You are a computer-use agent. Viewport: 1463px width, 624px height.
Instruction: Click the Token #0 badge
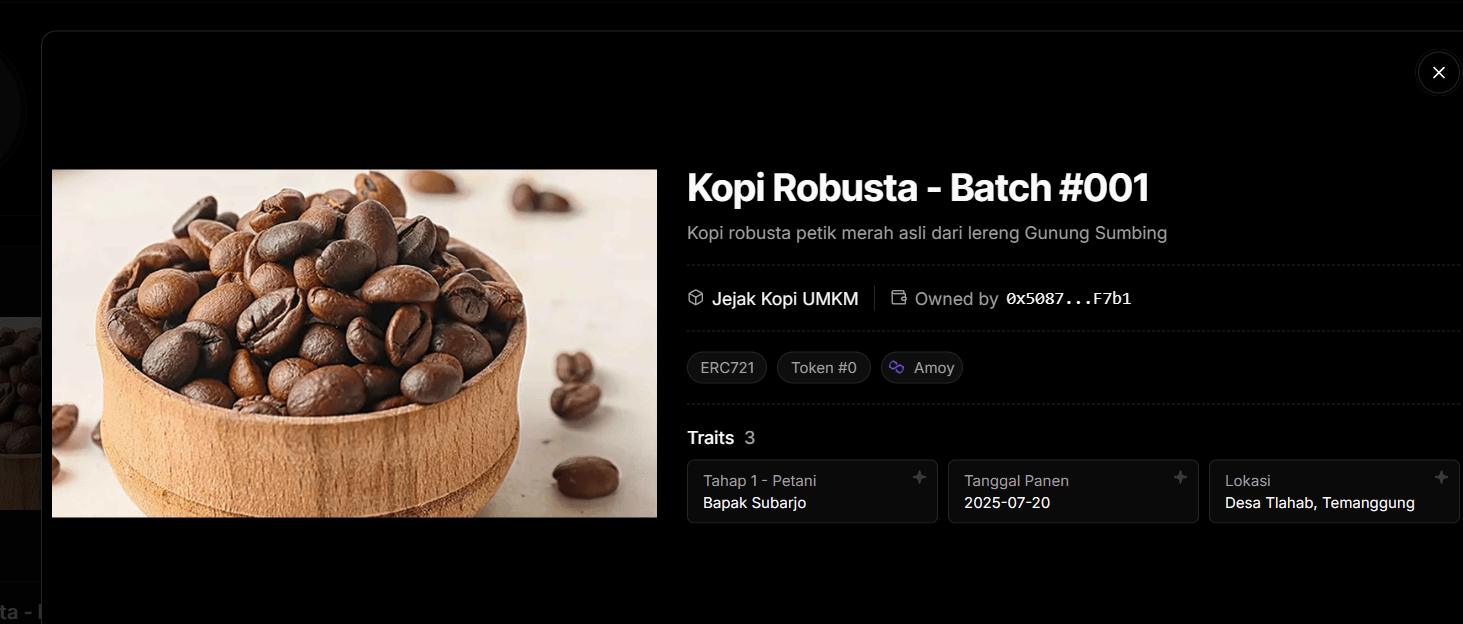click(x=824, y=368)
